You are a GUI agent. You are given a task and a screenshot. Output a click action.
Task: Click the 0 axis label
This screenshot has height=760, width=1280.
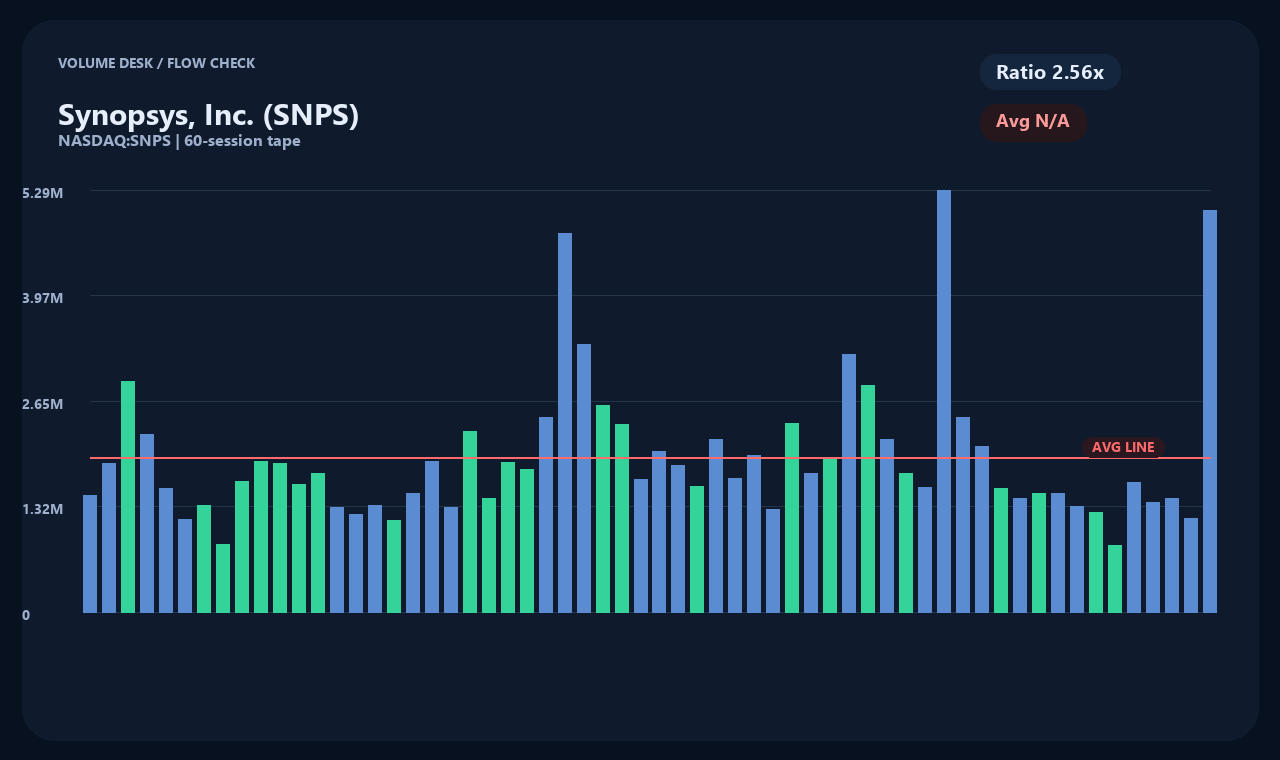pyautogui.click(x=26, y=615)
